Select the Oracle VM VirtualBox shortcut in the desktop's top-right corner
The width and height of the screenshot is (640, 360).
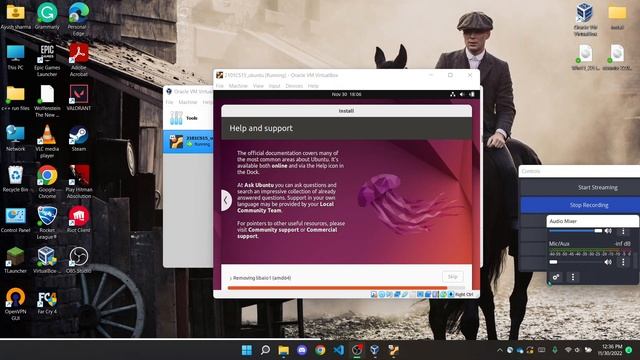click(x=585, y=19)
